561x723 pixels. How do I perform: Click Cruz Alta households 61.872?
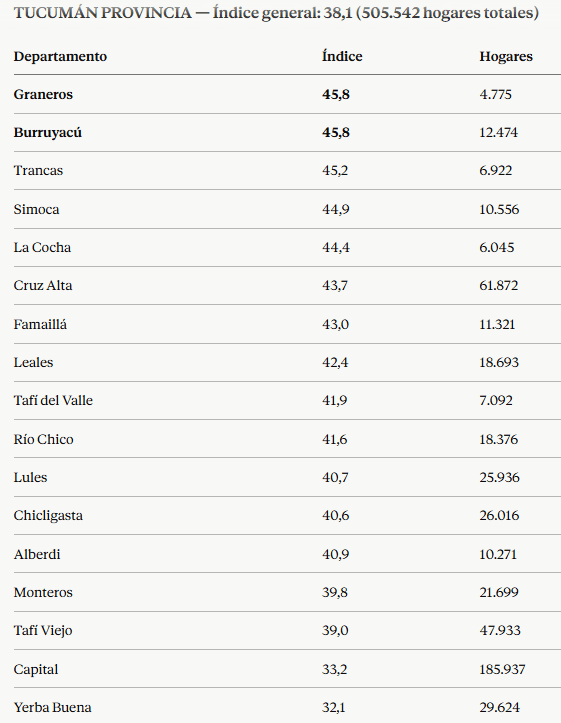pos(498,285)
